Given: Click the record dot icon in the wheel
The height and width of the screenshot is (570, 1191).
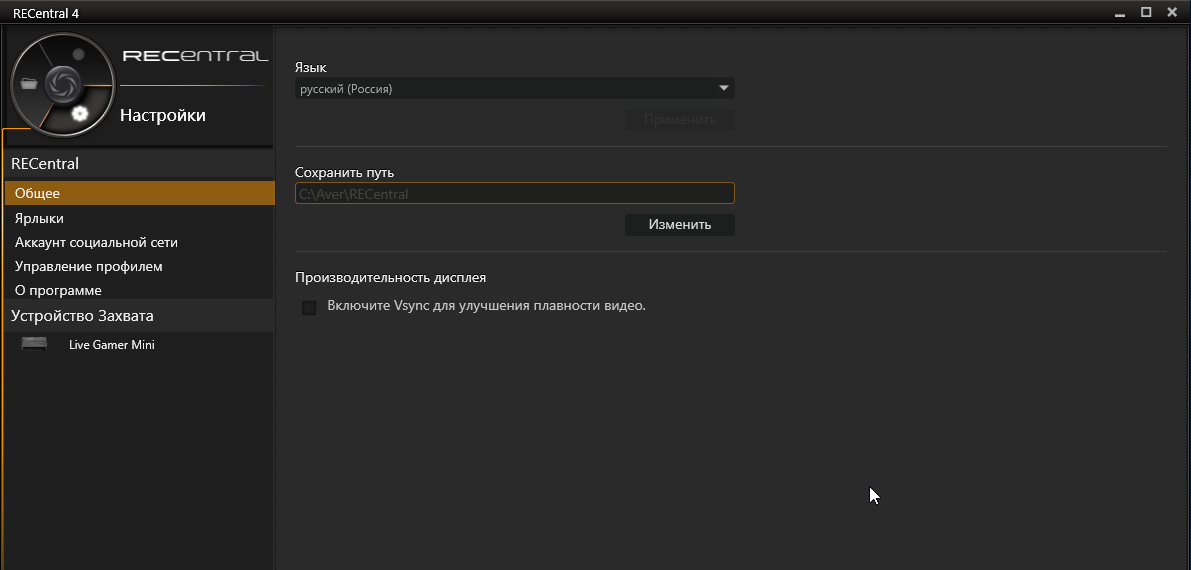Looking at the screenshot, I should 79,54.
